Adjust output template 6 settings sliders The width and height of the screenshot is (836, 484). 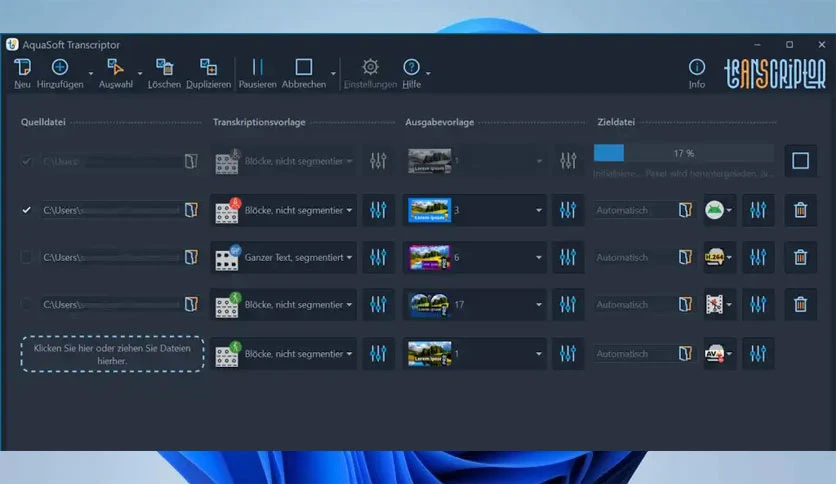coord(568,257)
